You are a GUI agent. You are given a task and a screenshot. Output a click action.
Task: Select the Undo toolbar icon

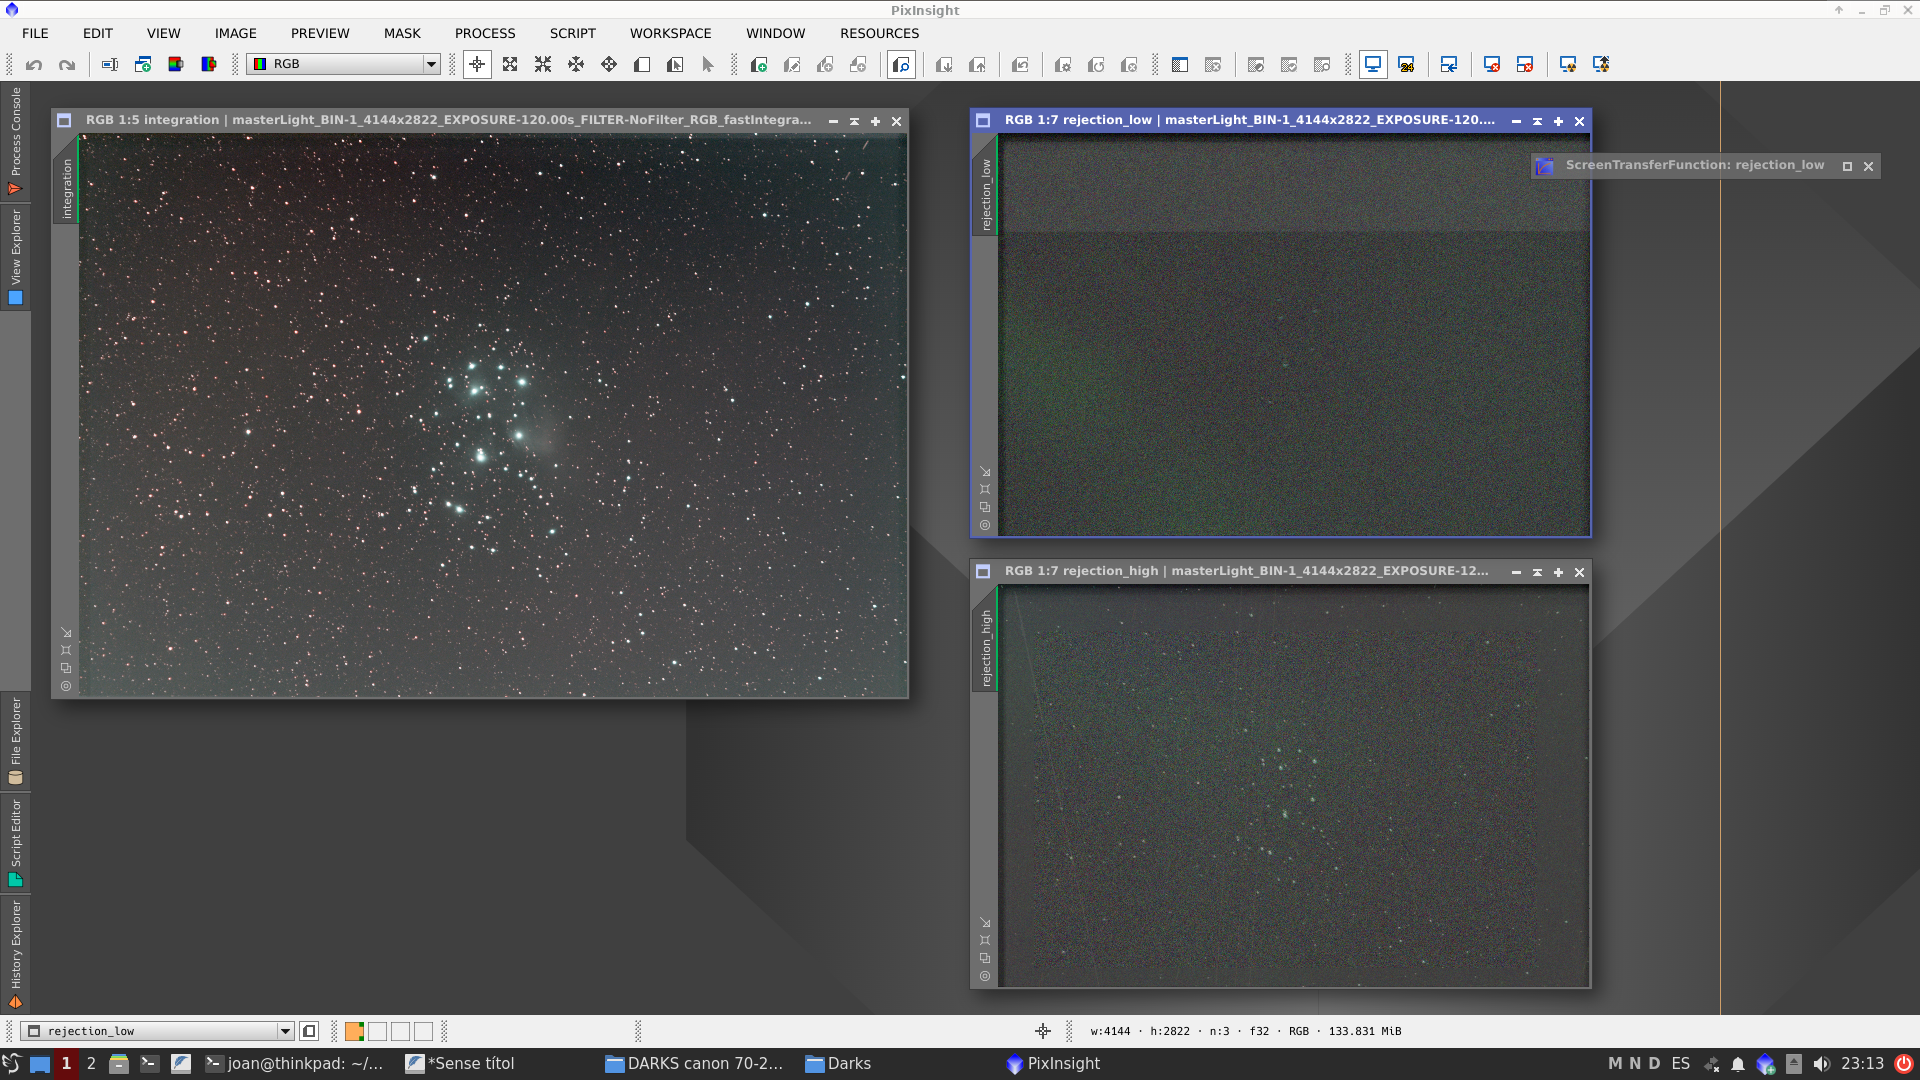tap(34, 64)
